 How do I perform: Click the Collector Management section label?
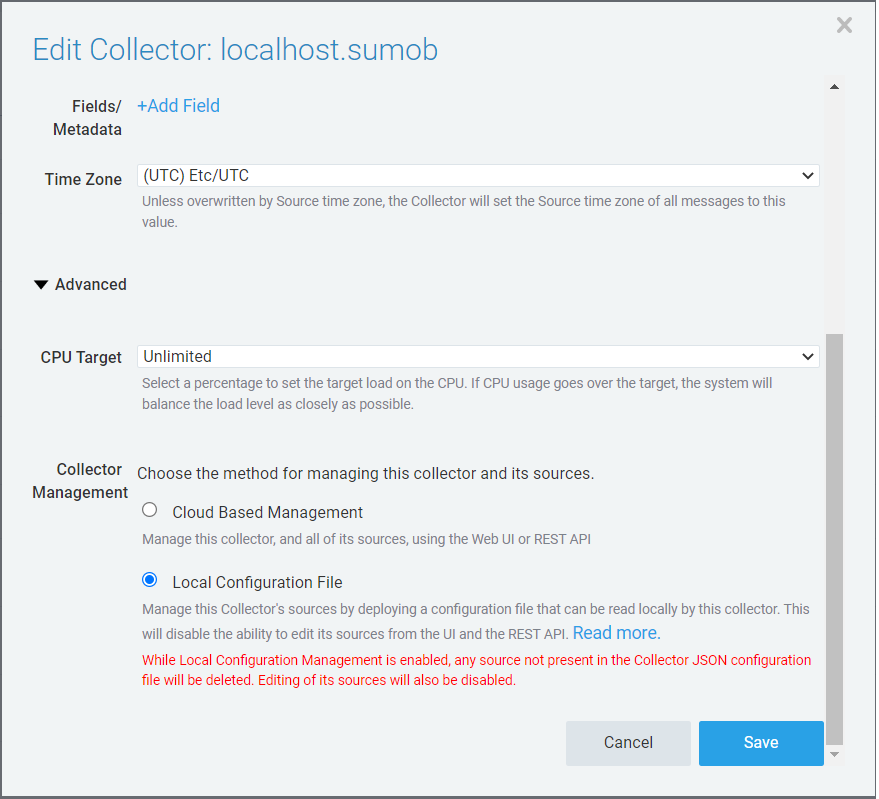[x=80, y=480]
